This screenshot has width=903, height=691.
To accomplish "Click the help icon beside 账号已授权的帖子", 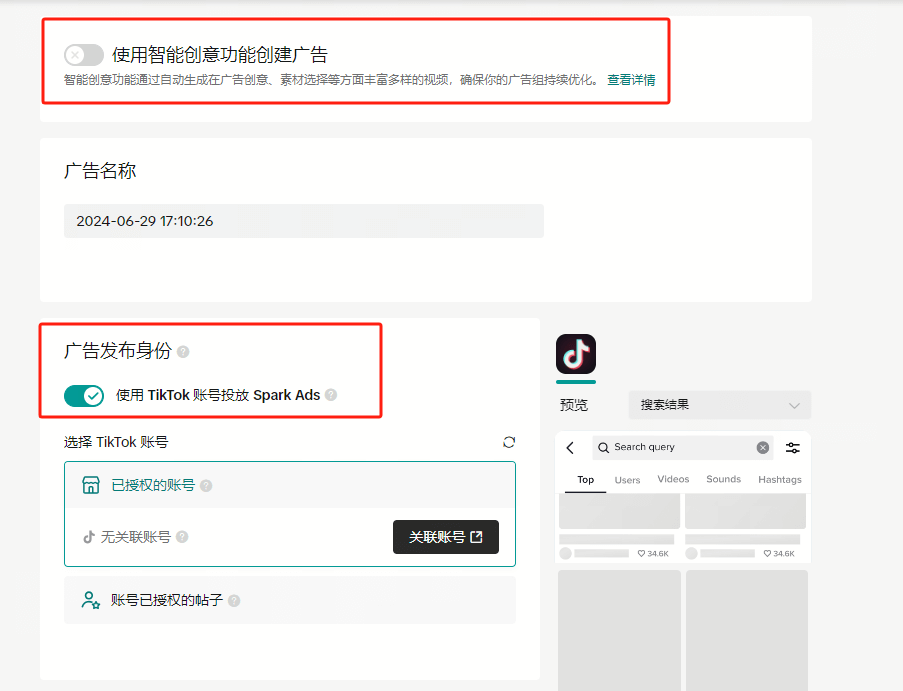I will 234,601.
